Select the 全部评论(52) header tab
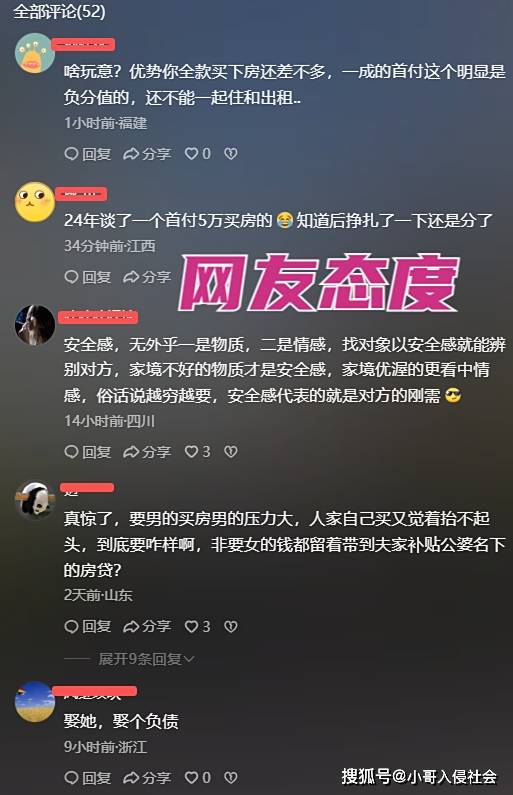This screenshot has height=795, width=513. (59, 11)
